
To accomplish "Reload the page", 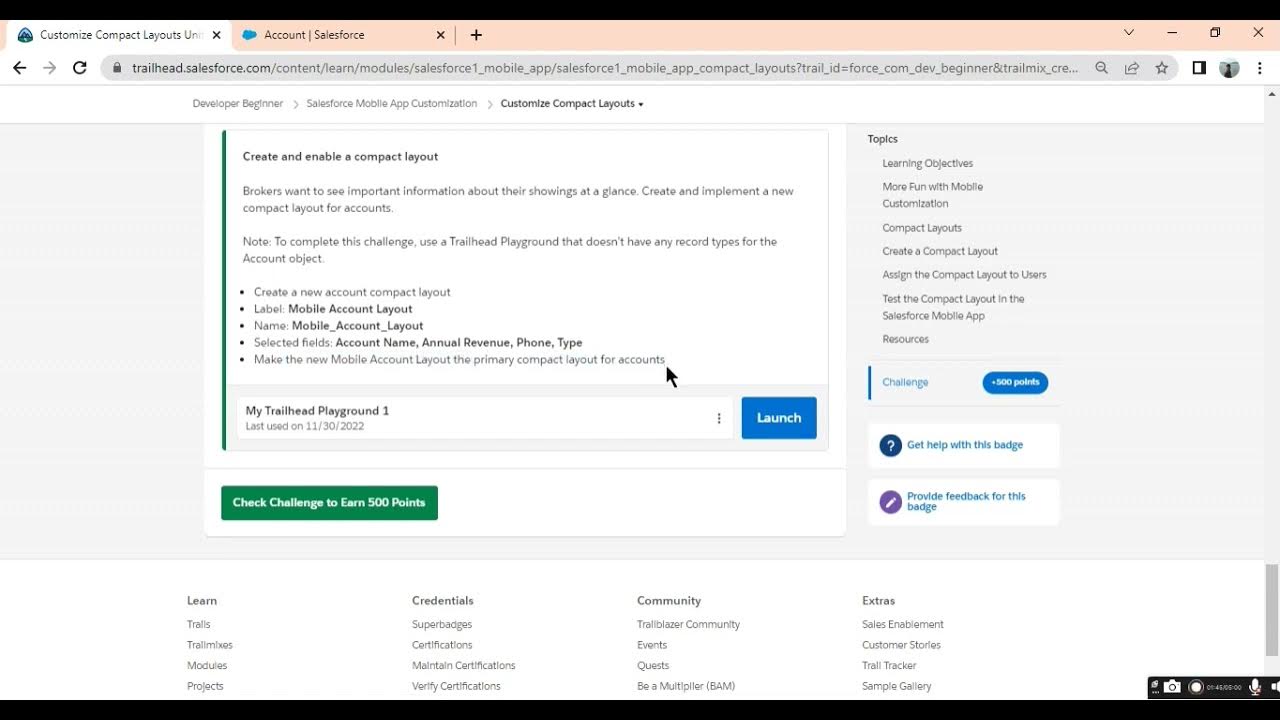I will (80, 68).
